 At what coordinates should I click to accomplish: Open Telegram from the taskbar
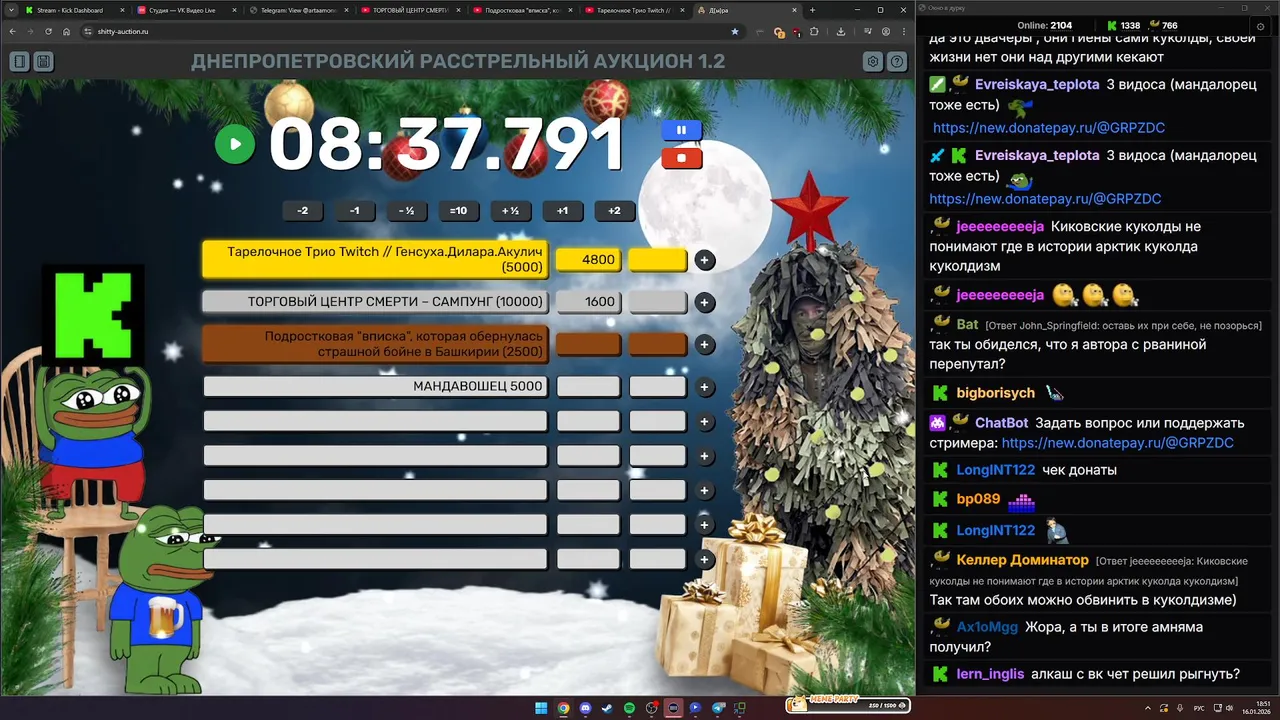[x=717, y=708]
